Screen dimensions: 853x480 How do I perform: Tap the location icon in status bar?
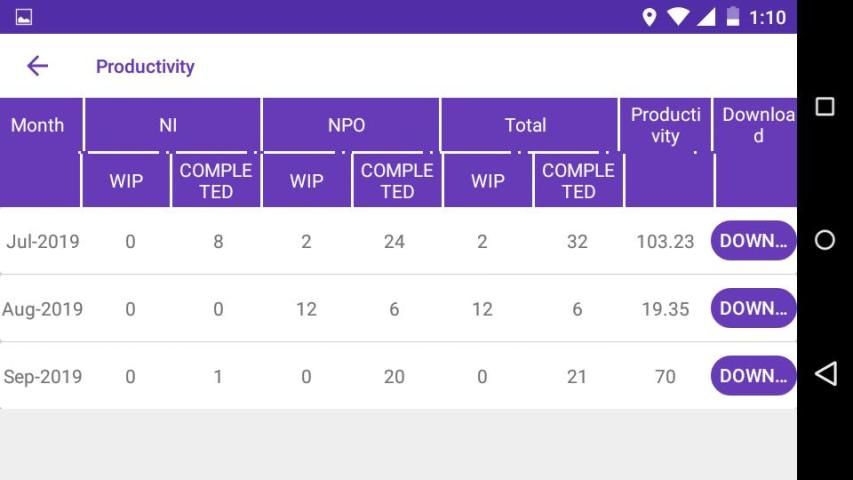pyautogui.click(x=649, y=17)
